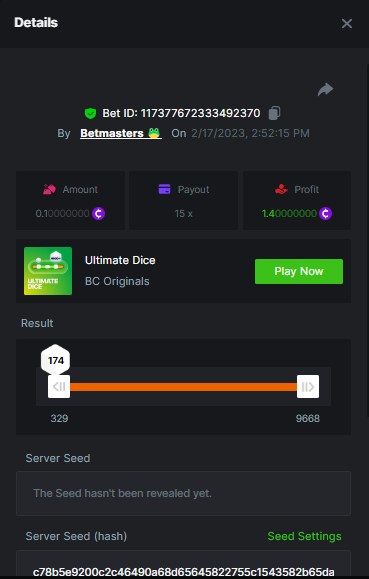
Task: Copy the Bet ID using copy icon
Action: pyautogui.click(x=274, y=113)
